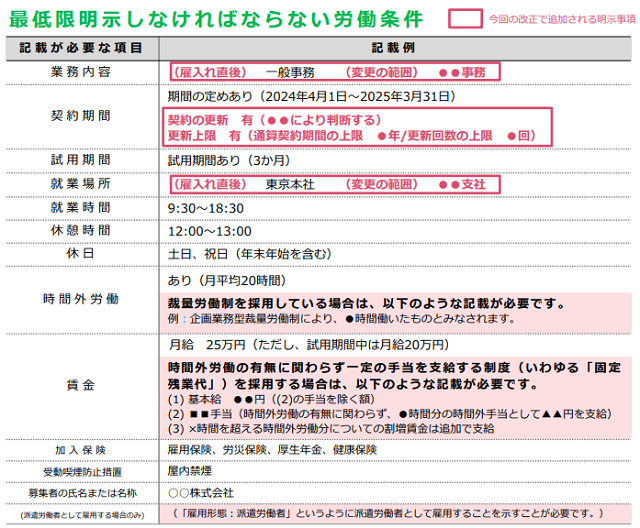Click 試用期間あり（3か月）

[x=229, y=160]
